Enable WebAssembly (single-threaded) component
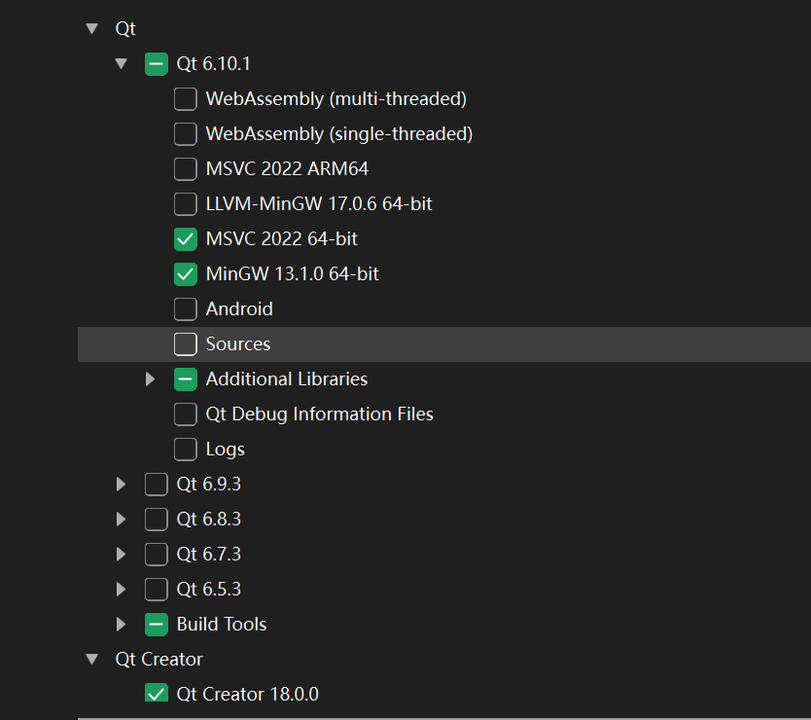811x720 pixels. tap(185, 134)
